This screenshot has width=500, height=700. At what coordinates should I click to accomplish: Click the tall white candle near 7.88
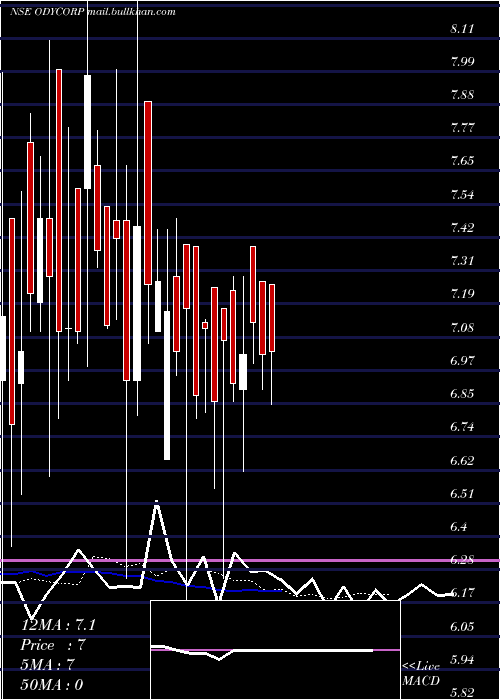click(x=88, y=132)
